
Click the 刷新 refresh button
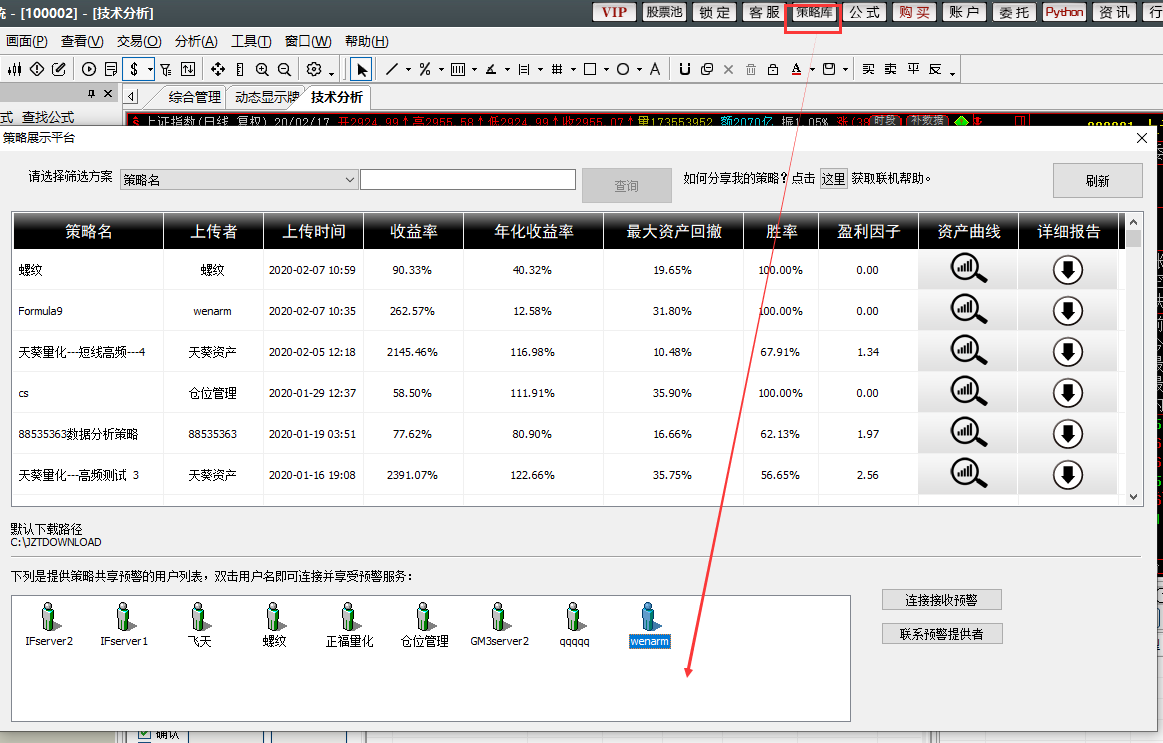point(1097,181)
